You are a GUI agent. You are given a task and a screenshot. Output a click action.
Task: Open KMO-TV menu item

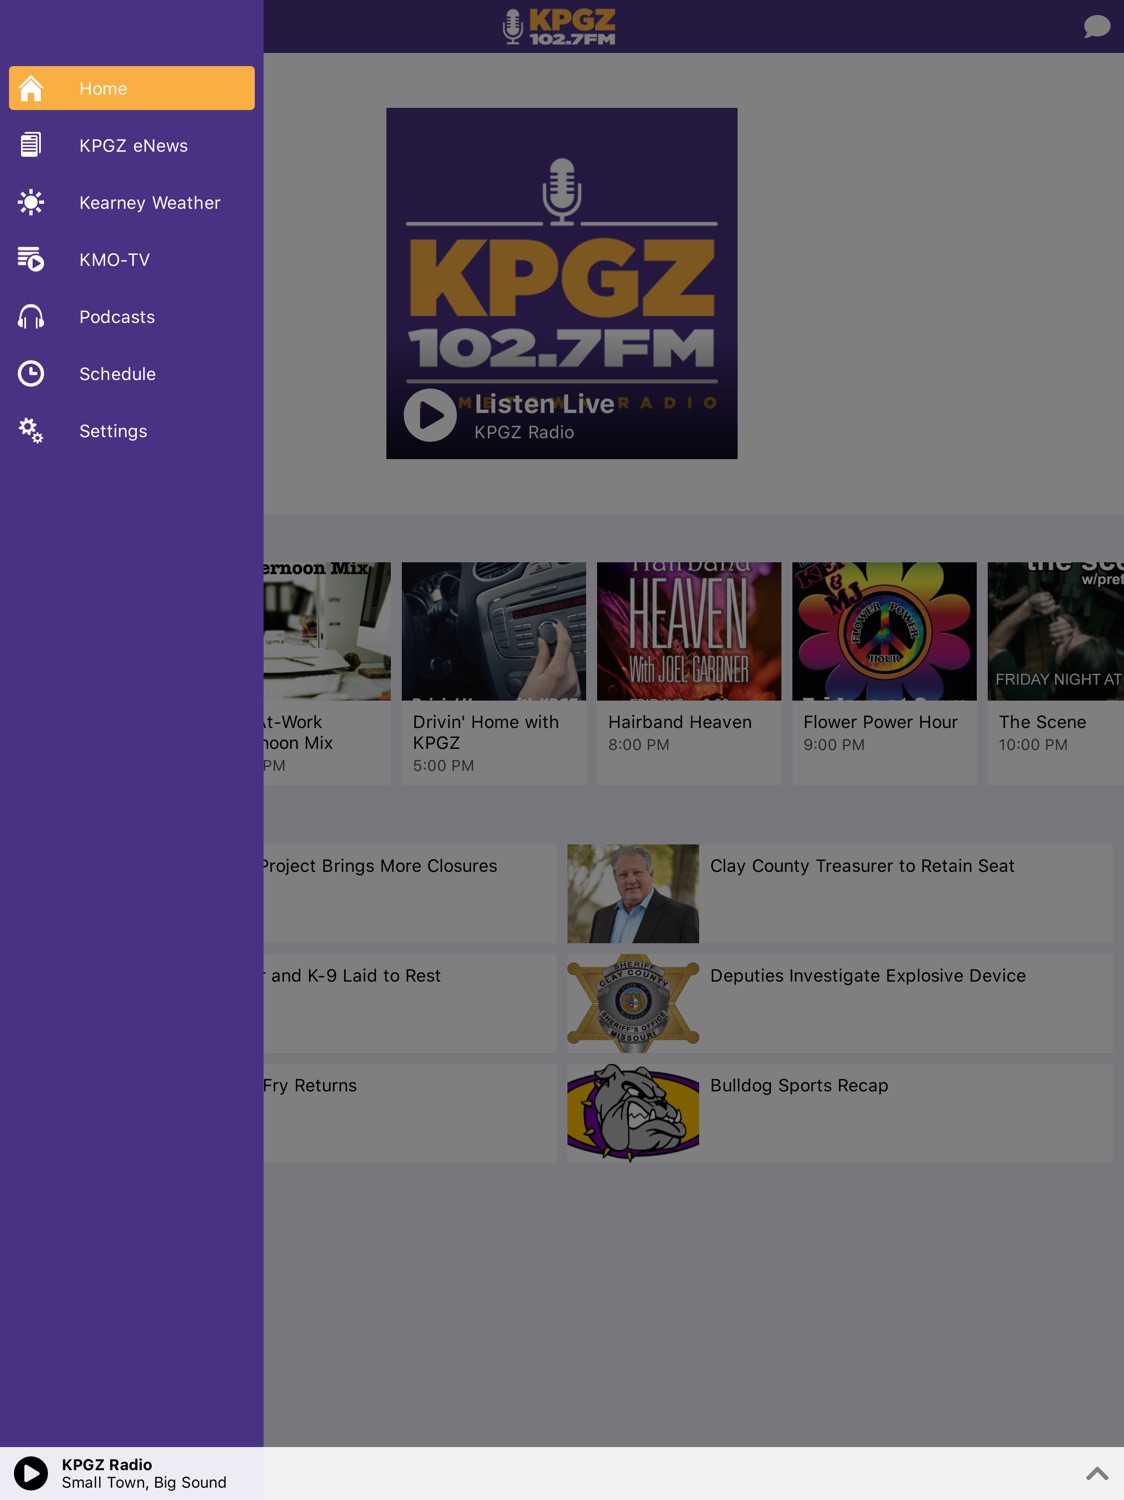click(x=132, y=259)
